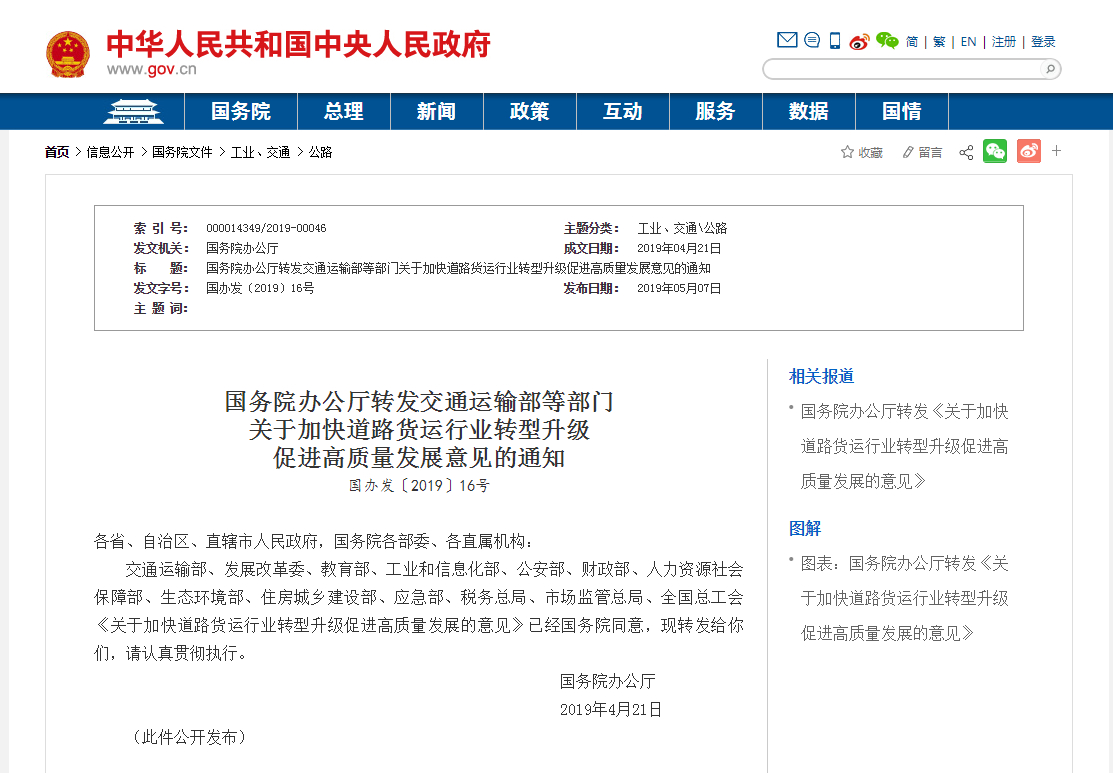Click the share icon near 留言
The height and width of the screenshot is (773, 1113).
(966, 152)
